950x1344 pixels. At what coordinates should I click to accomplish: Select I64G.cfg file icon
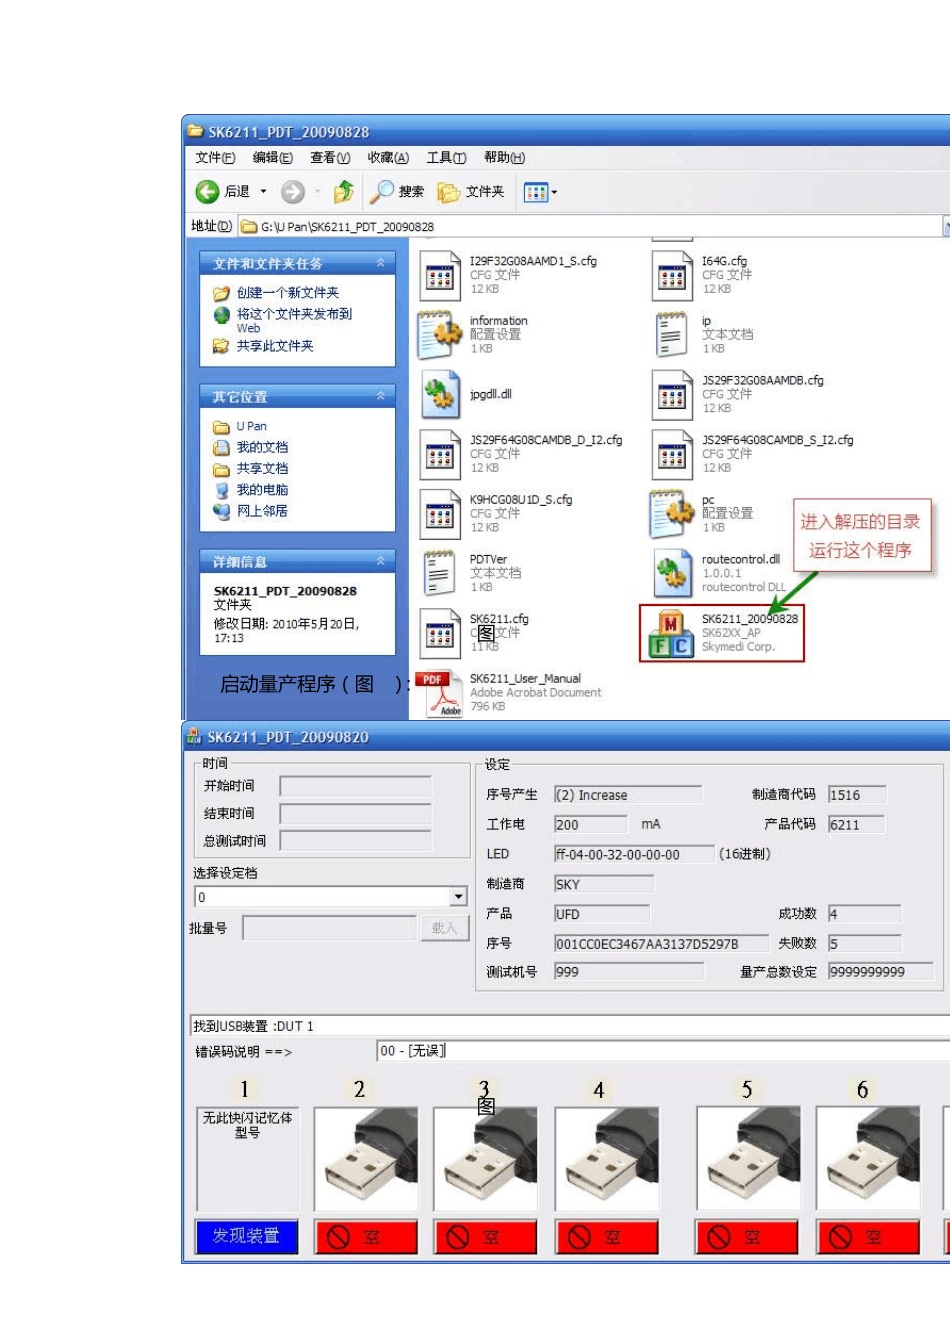672,276
